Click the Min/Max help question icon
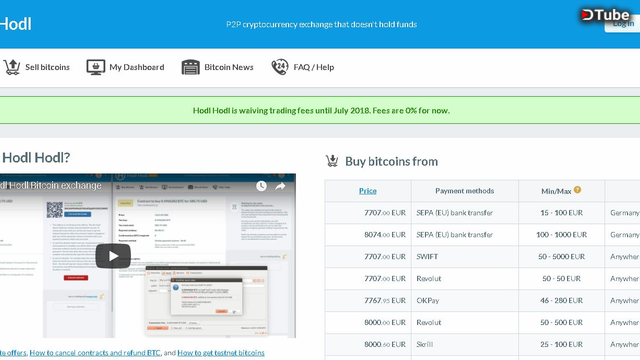 577,190
